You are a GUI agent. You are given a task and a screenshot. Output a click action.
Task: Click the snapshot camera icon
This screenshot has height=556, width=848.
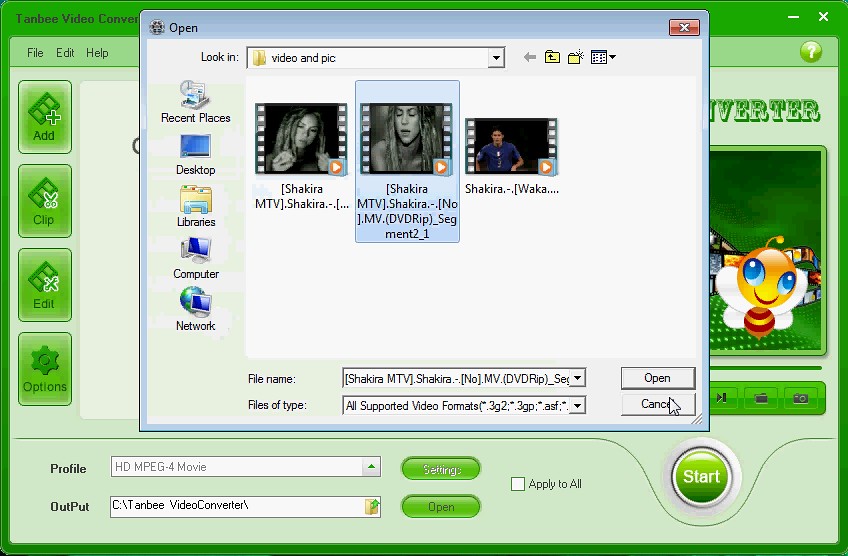(800, 399)
